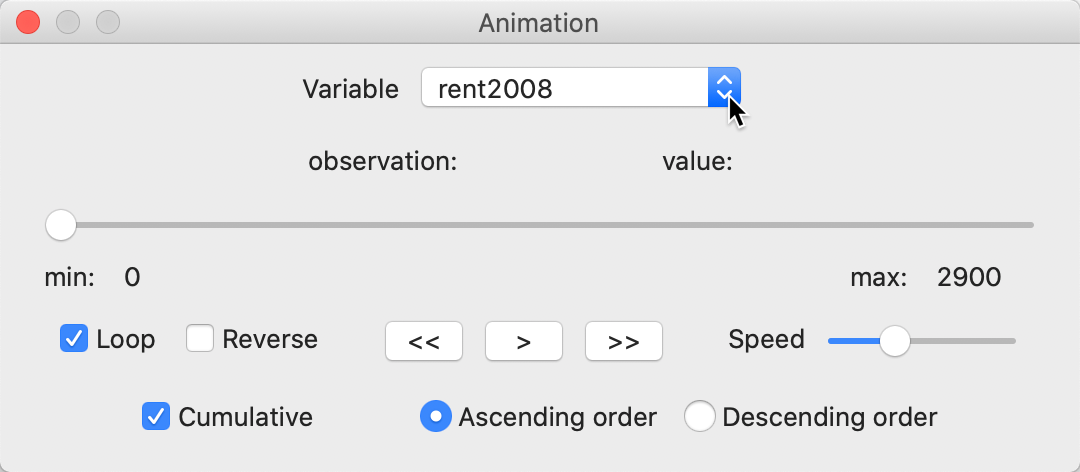Click the Animation title bar text
The width and height of the screenshot is (1080, 472).
click(x=539, y=21)
